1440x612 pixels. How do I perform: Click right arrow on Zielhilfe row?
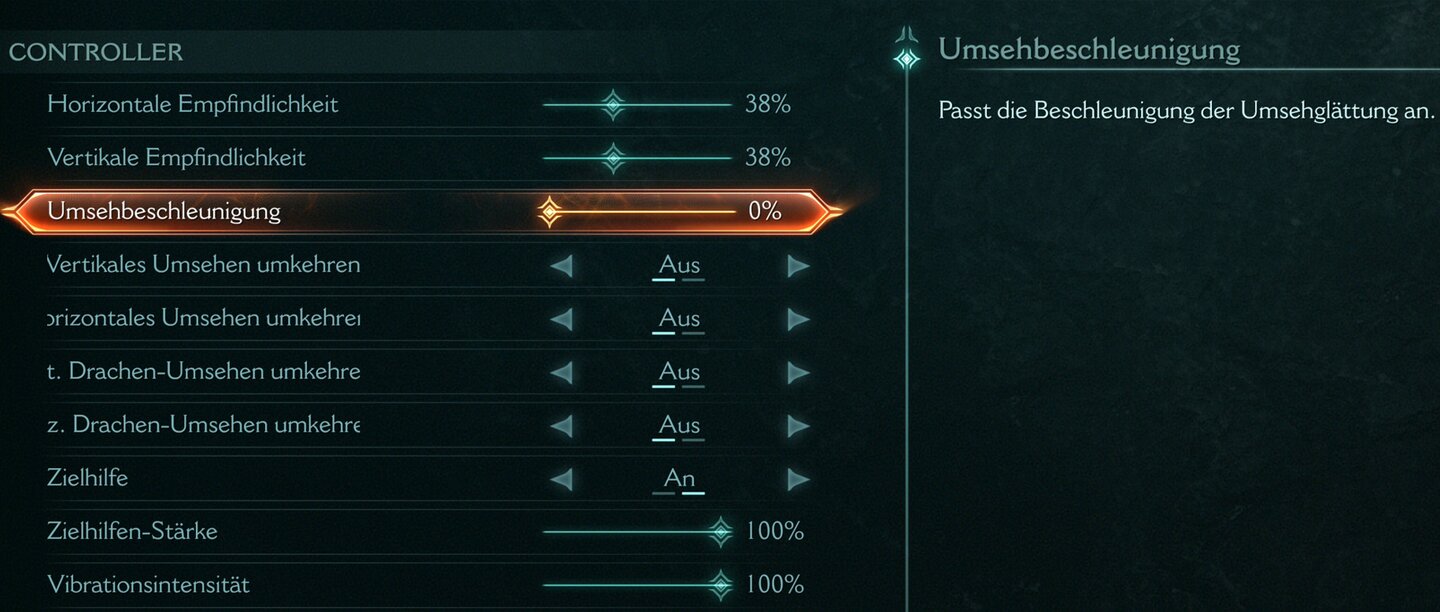[x=797, y=479]
